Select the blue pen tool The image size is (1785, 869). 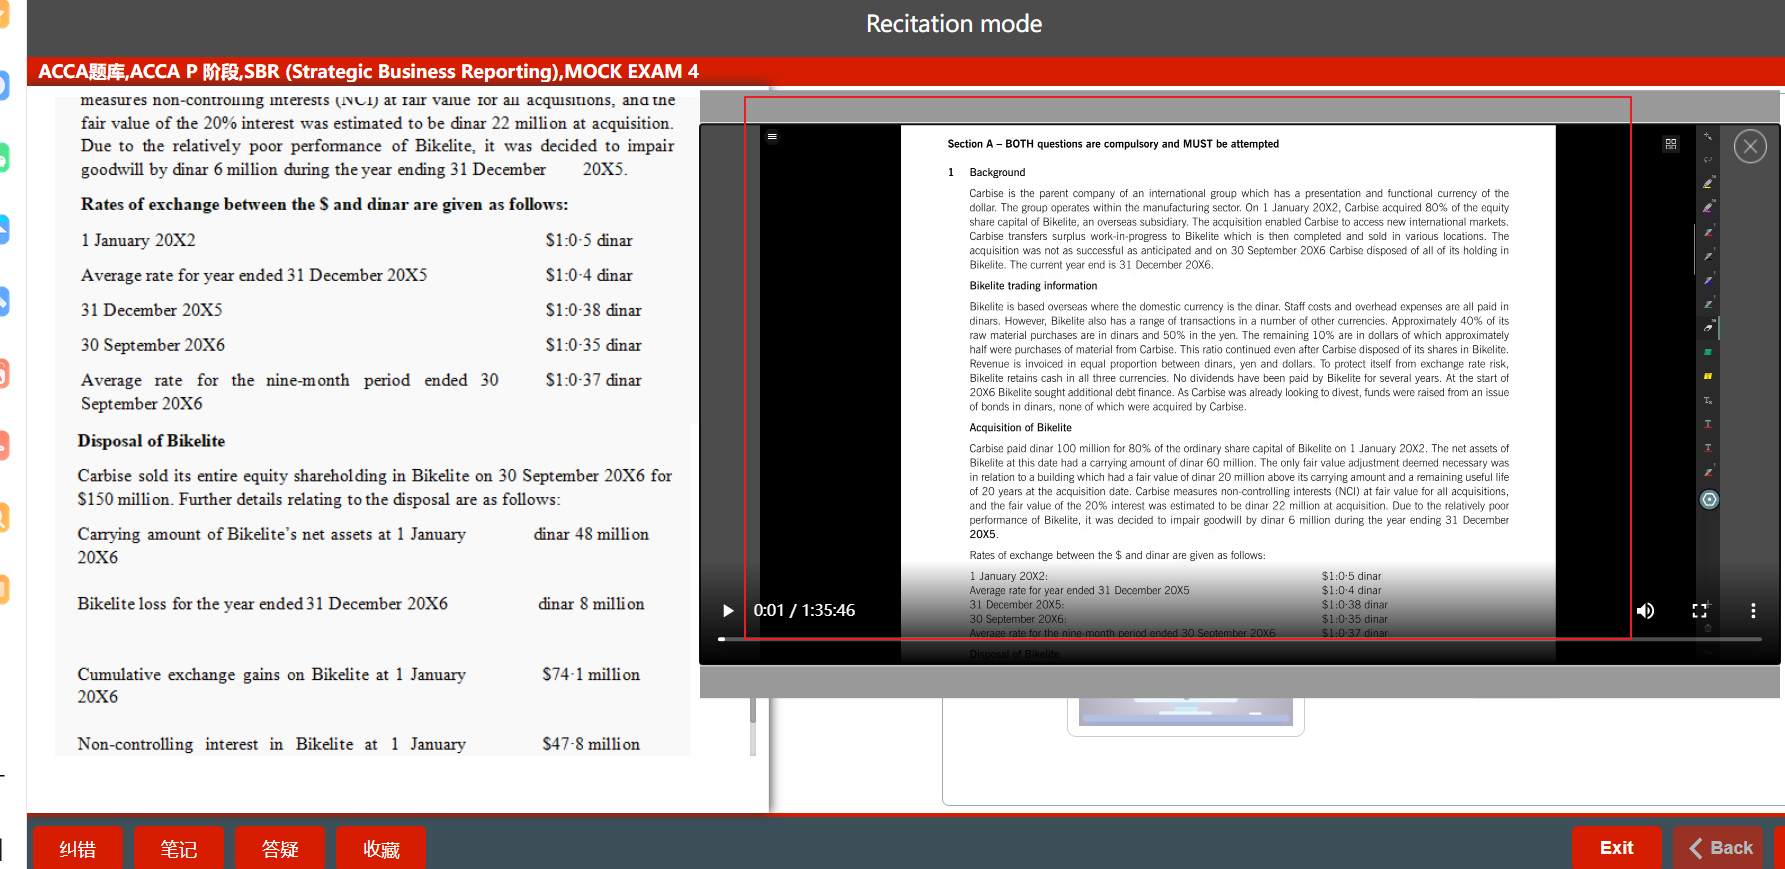point(1708,280)
